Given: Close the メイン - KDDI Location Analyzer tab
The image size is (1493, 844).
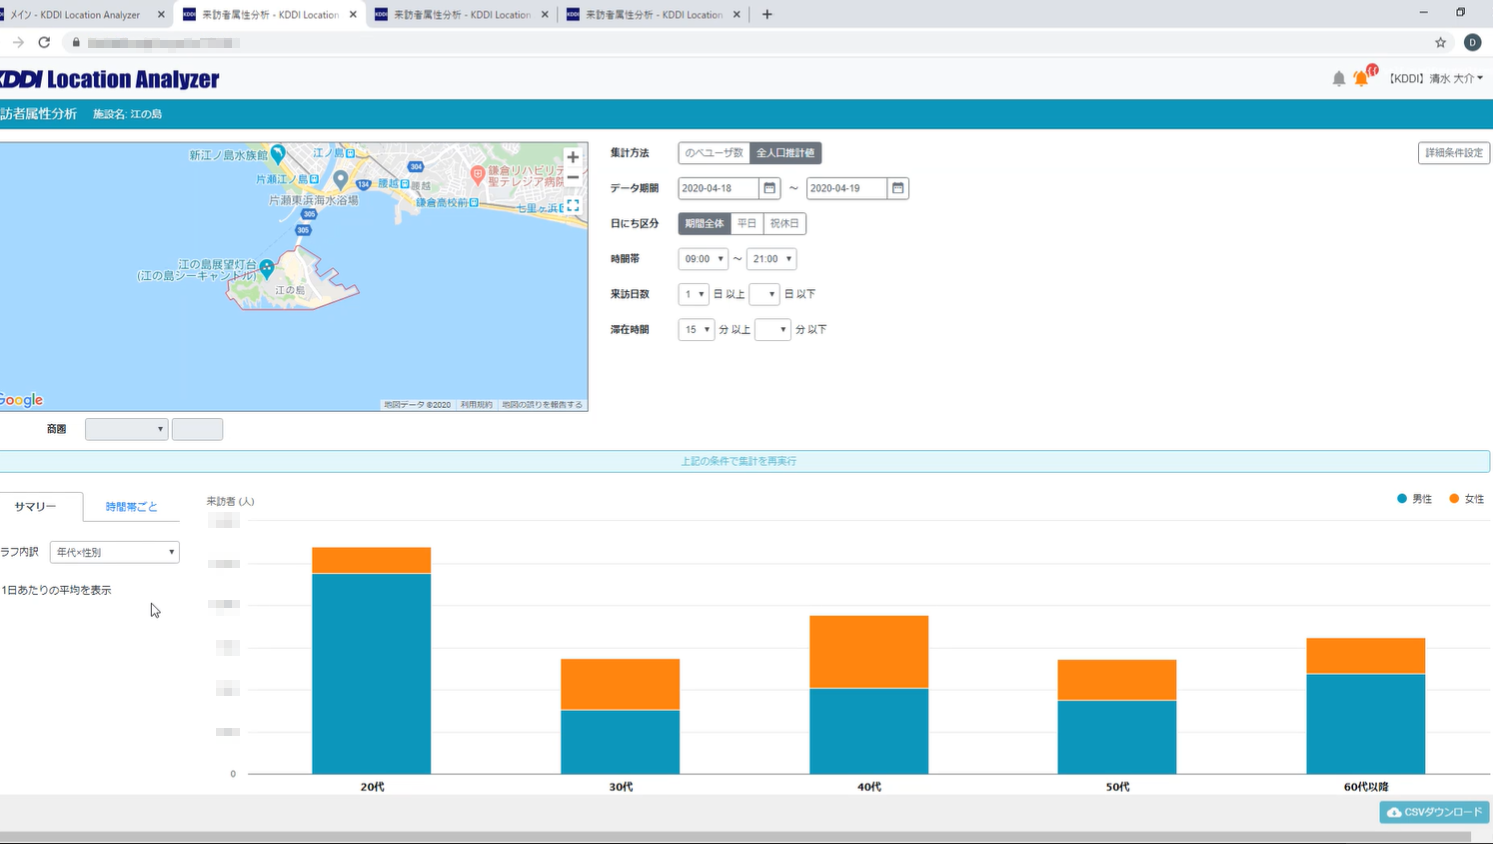Looking at the screenshot, I should pyautogui.click(x=161, y=15).
